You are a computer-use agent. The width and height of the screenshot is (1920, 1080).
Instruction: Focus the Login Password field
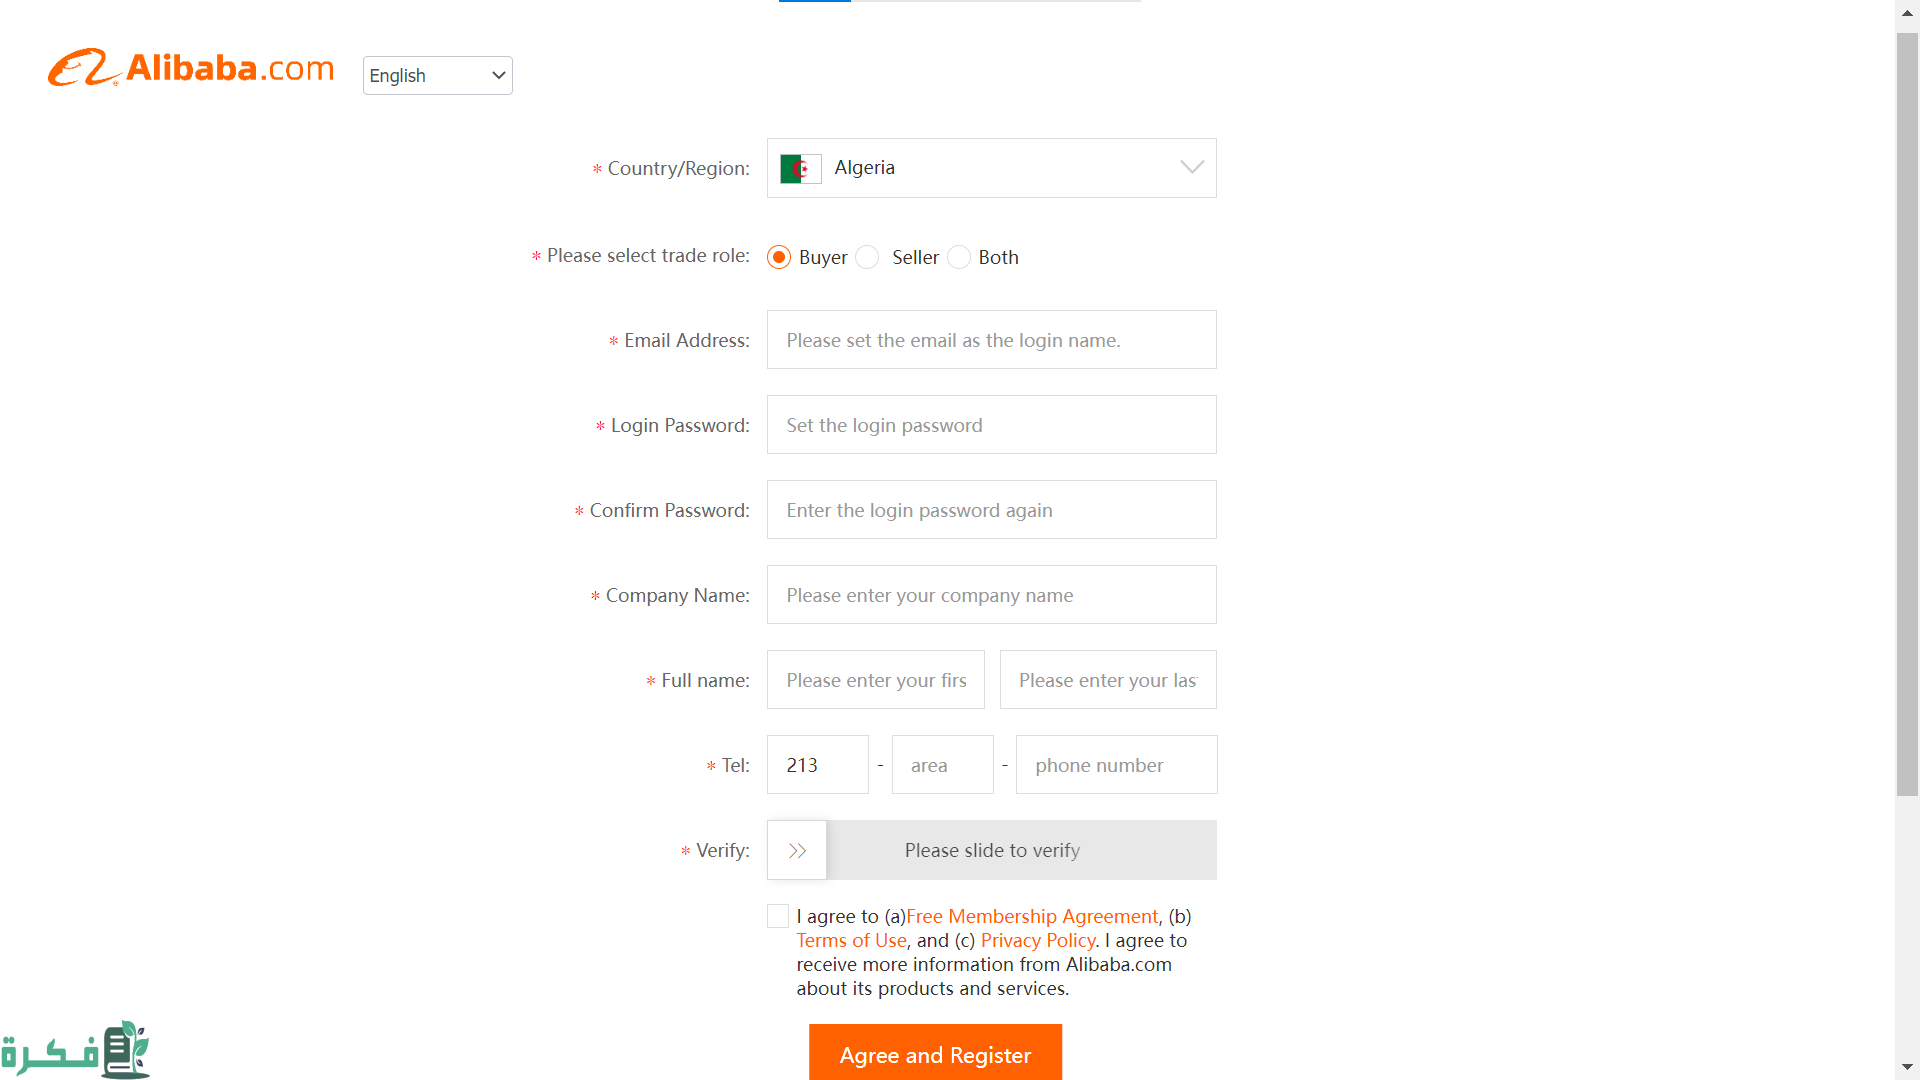[991, 425]
